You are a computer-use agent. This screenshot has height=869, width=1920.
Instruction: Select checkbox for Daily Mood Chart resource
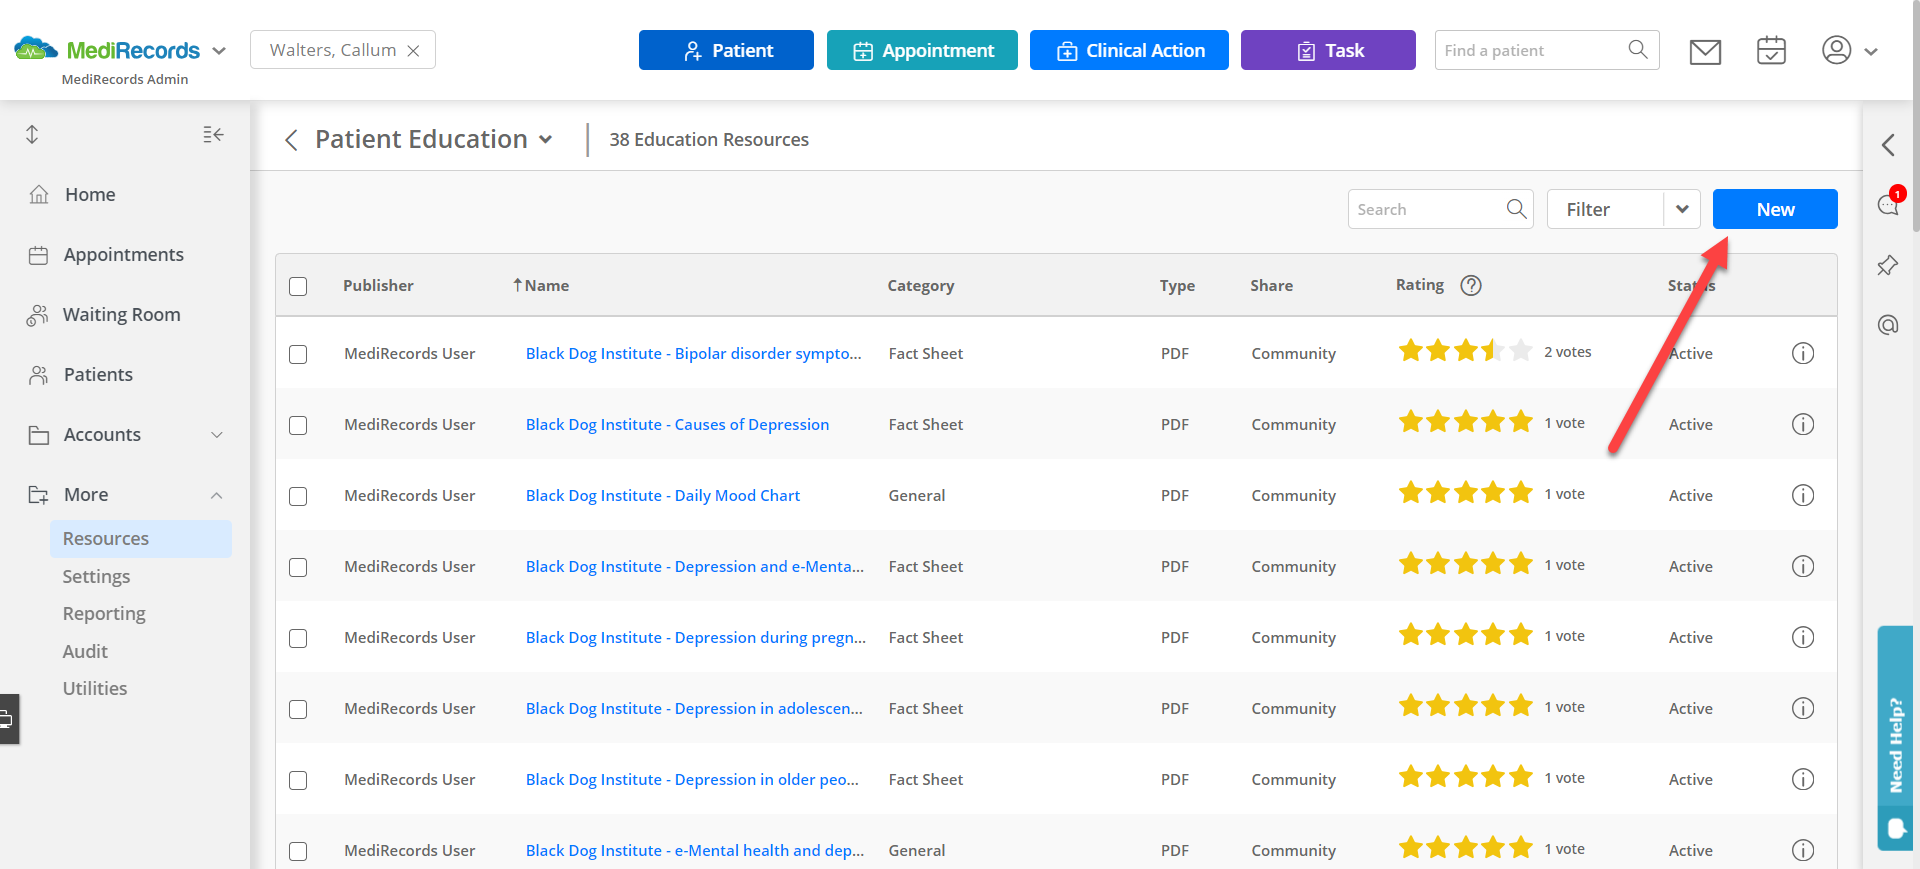pyautogui.click(x=298, y=496)
